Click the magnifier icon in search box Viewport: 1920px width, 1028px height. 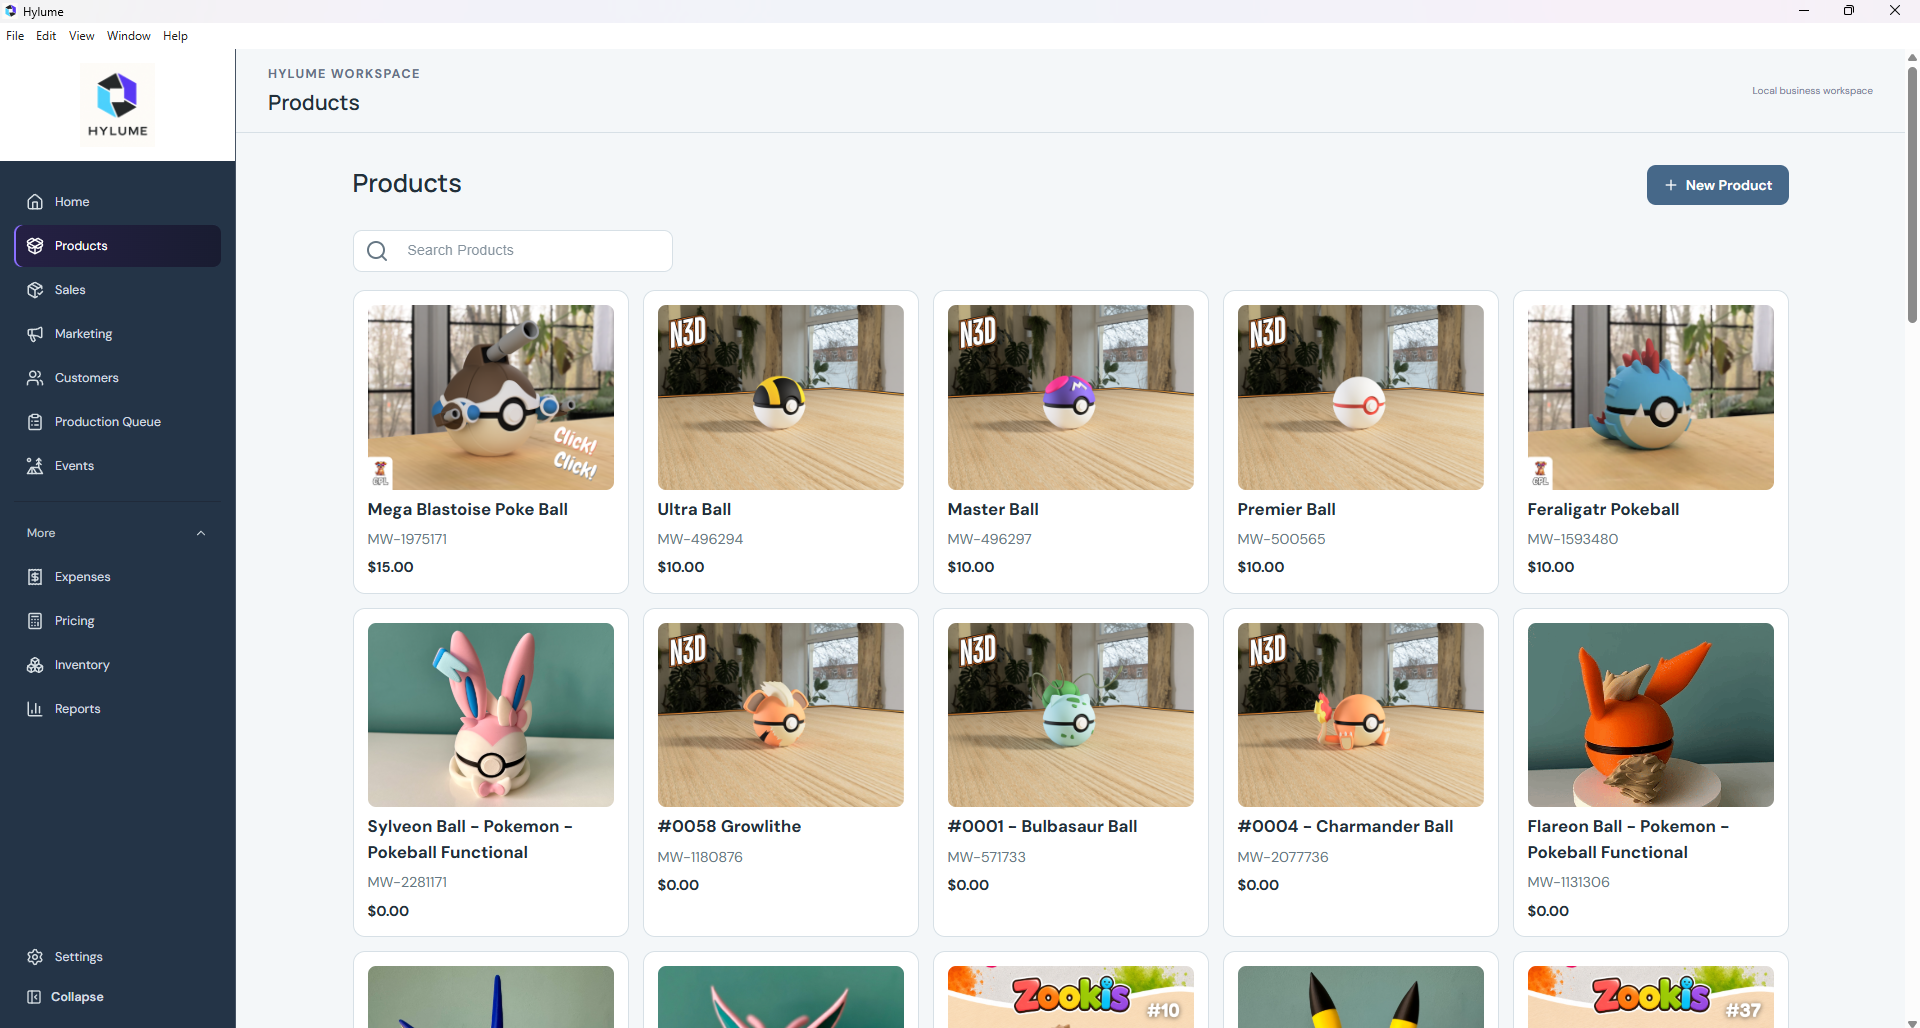377,251
